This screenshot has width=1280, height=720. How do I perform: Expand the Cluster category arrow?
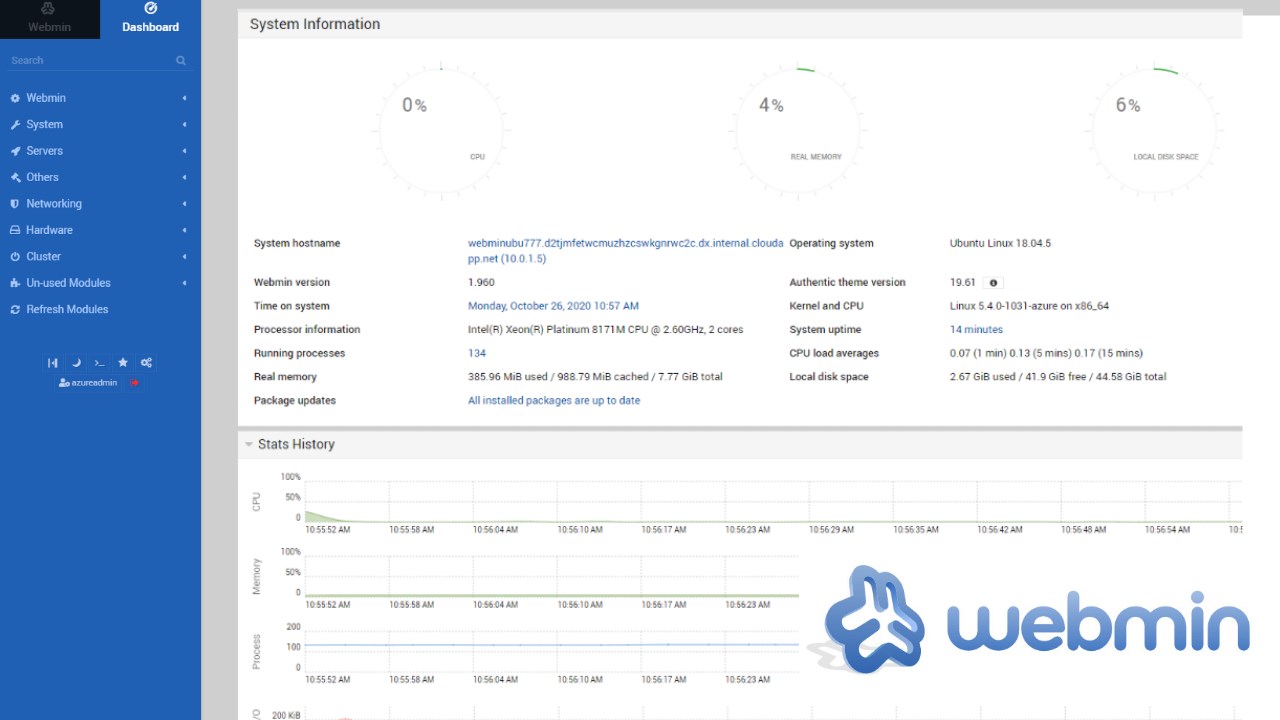pyautogui.click(x=185, y=256)
